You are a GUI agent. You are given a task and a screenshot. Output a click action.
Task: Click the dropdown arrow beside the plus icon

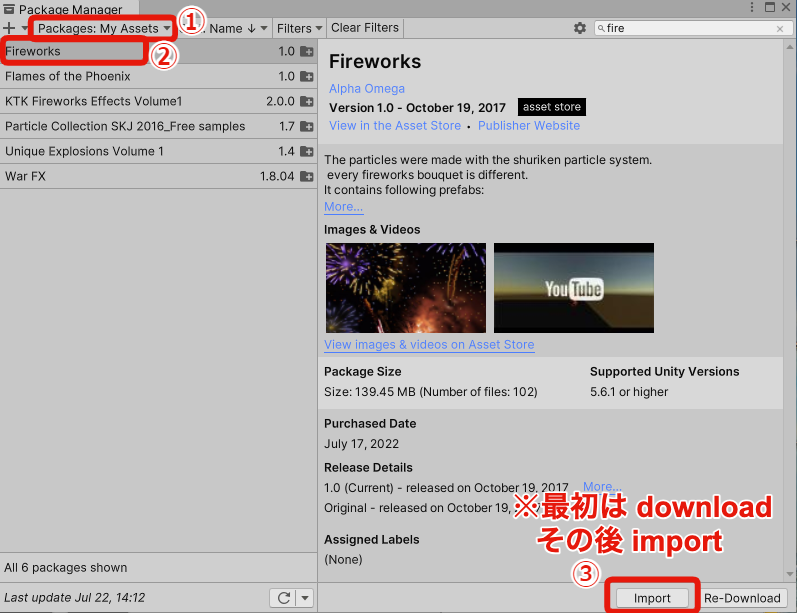tap(24, 28)
